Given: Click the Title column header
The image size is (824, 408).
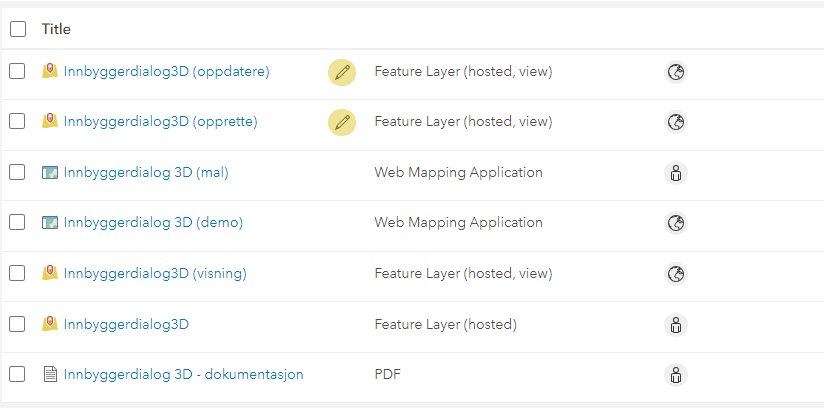Looking at the screenshot, I should point(56,29).
